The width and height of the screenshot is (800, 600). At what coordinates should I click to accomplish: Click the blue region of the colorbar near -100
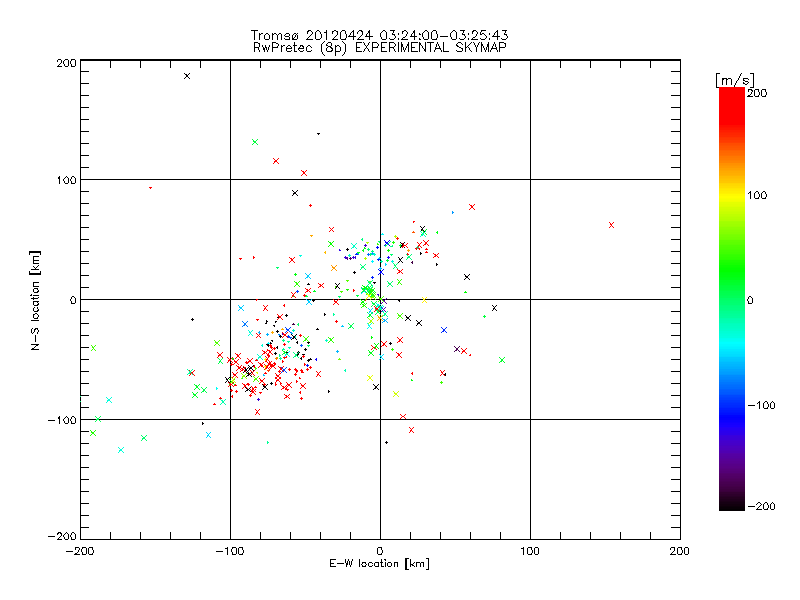732,413
